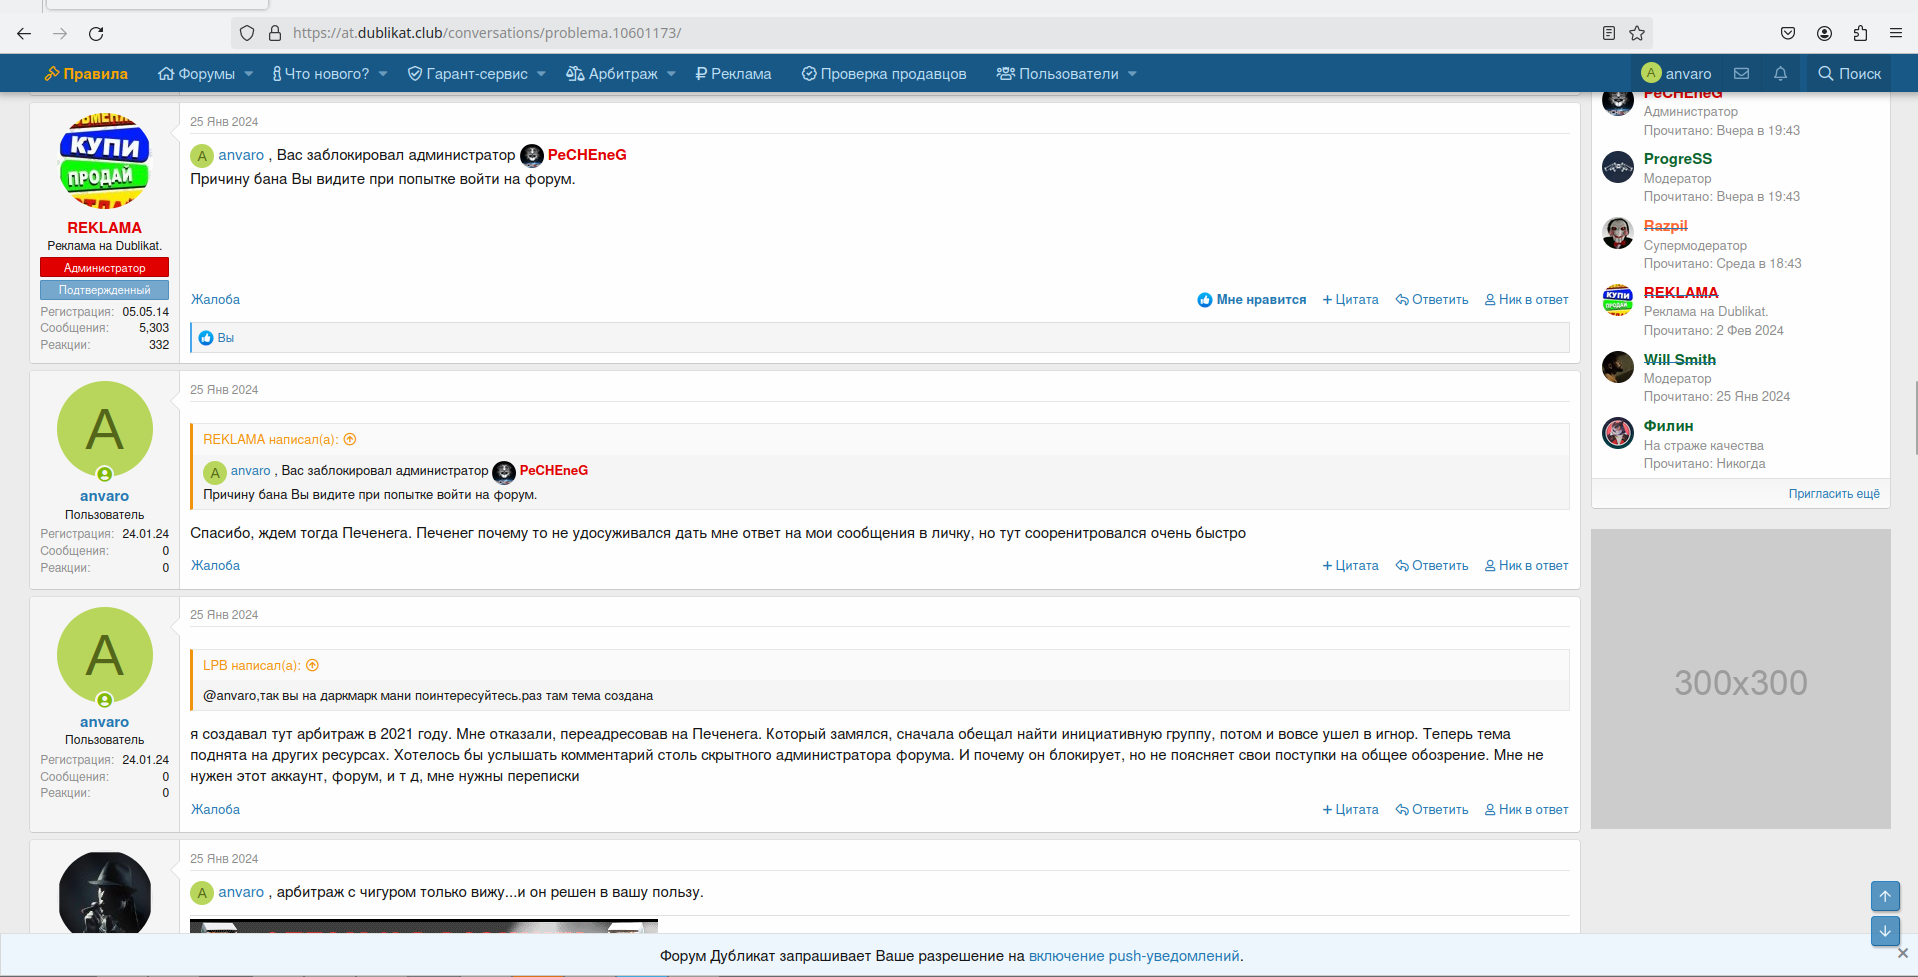Click the scroll-to-bottom arrow button

pyautogui.click(x=1885, y=931)
